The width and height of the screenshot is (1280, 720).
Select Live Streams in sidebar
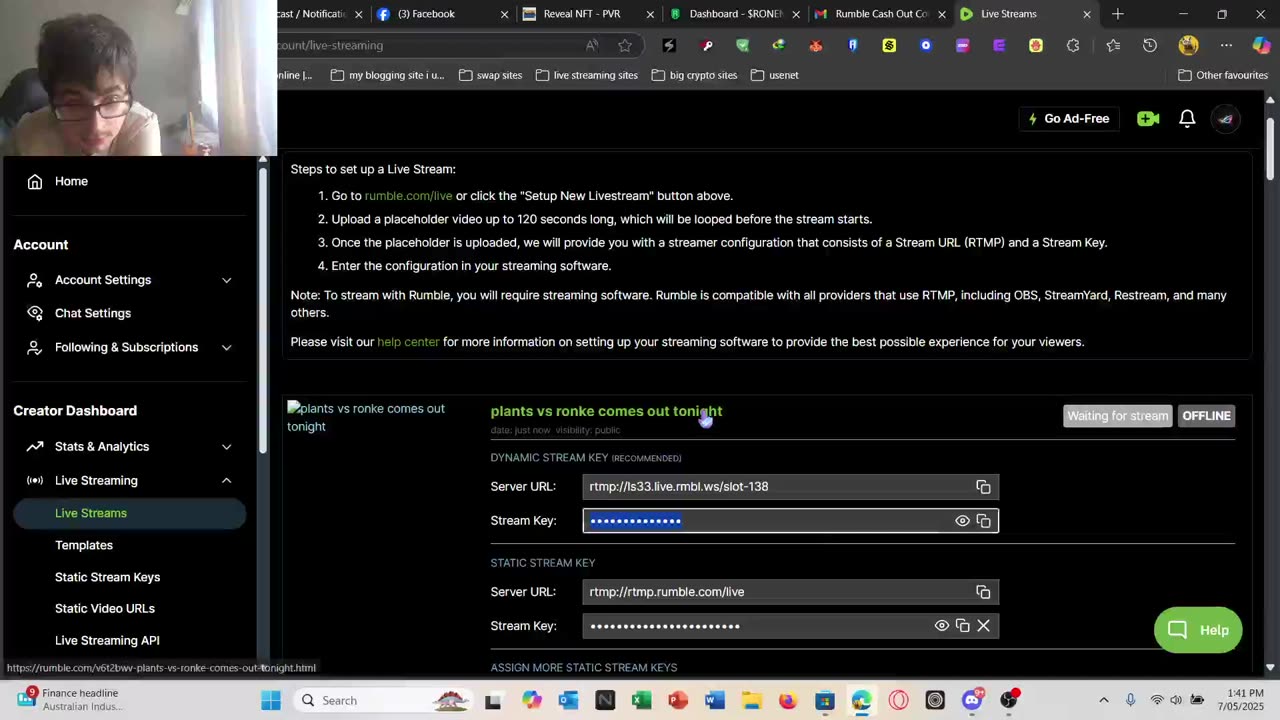[128, 513]
